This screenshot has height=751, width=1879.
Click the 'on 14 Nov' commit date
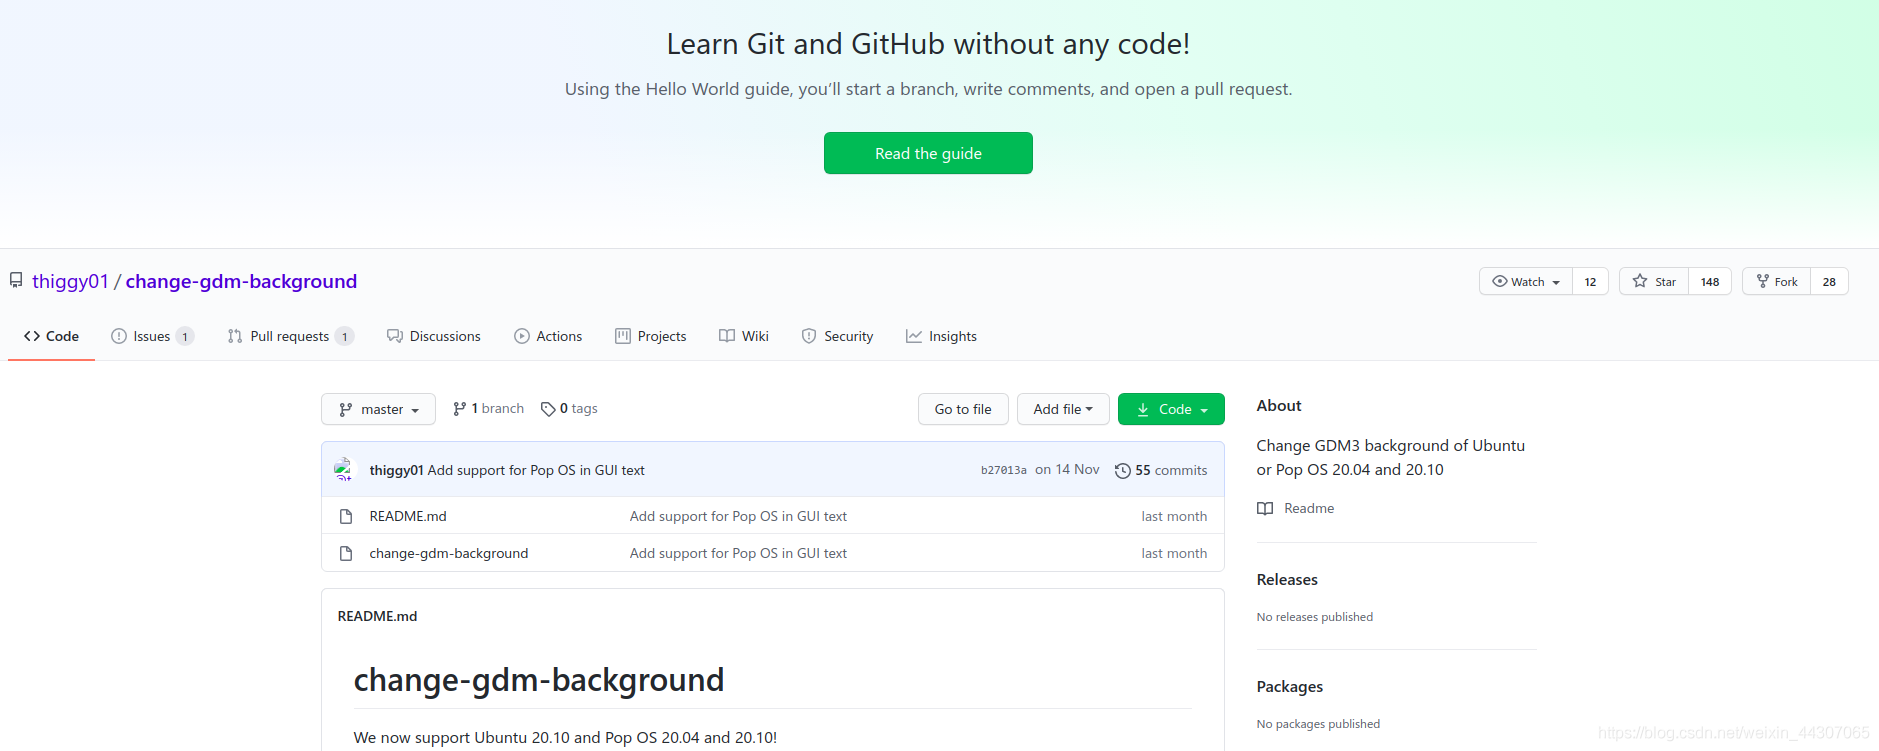tap(1067, 470)
